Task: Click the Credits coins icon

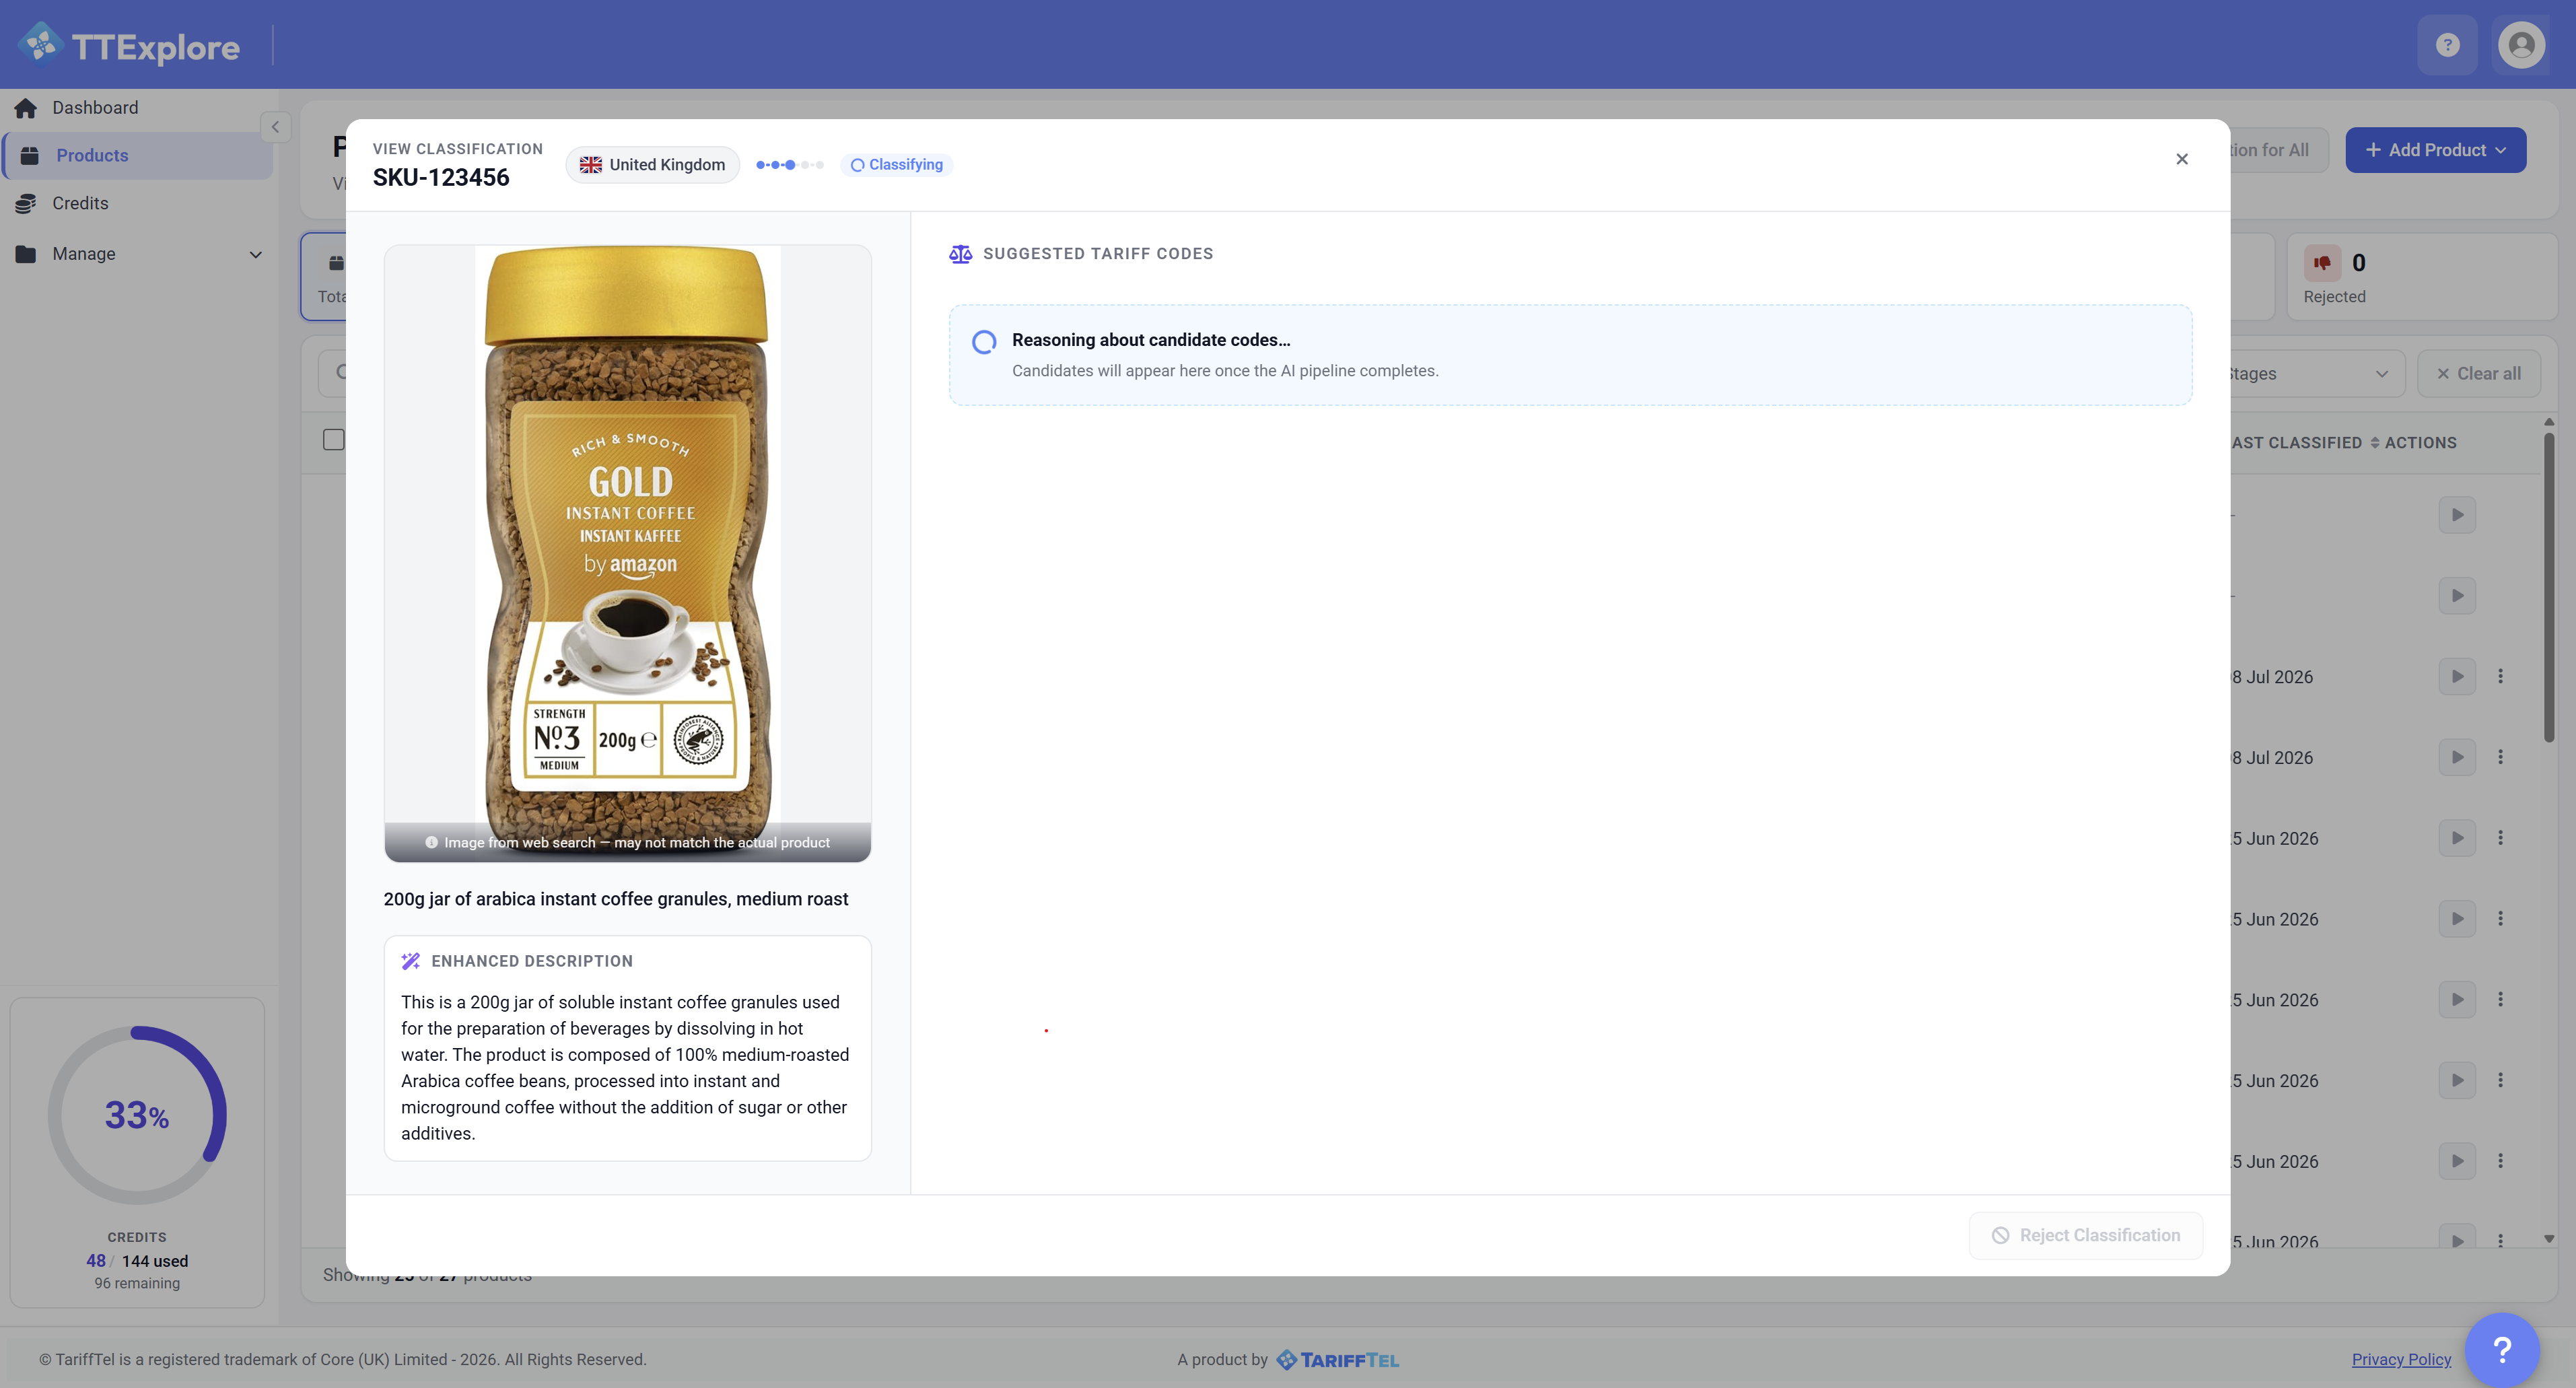Action: [26, 203]
